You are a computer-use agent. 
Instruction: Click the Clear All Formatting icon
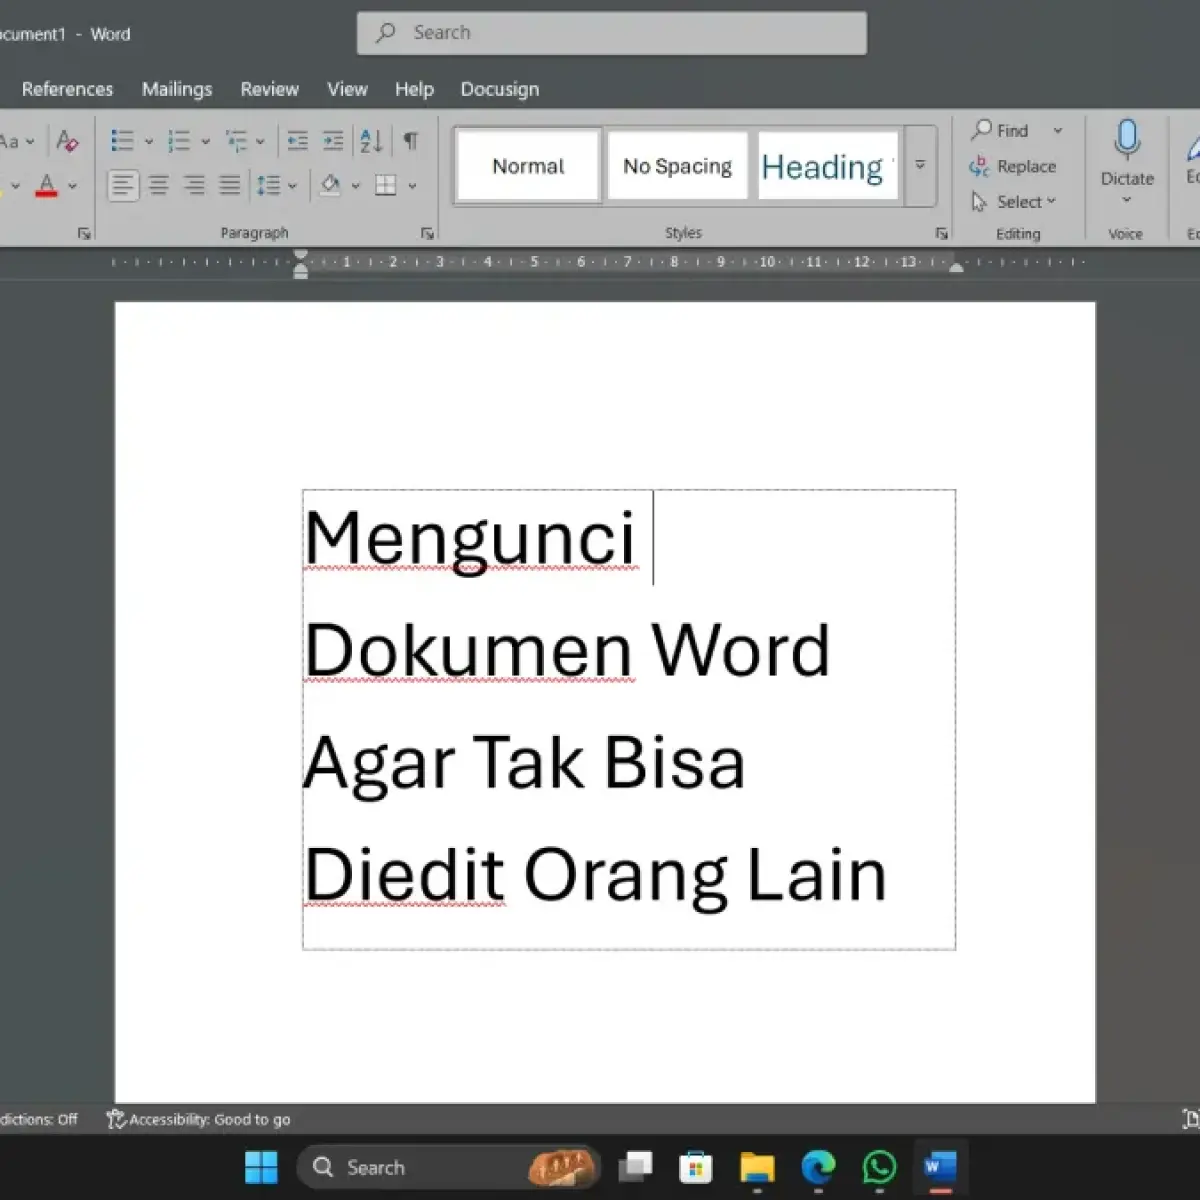pos(67,141)
